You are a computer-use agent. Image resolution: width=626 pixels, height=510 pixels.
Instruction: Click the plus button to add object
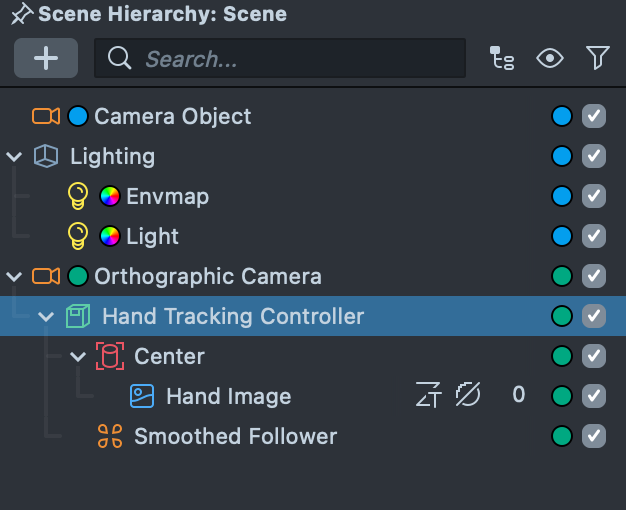click(46, 58)
